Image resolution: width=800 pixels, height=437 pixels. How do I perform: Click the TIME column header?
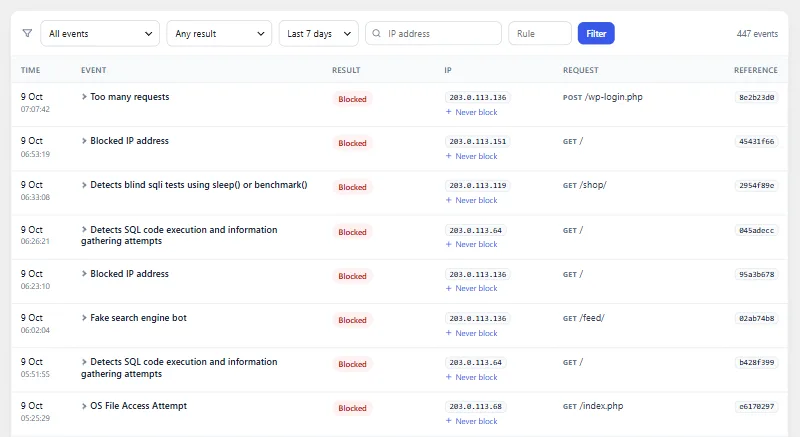click(30, 70)
